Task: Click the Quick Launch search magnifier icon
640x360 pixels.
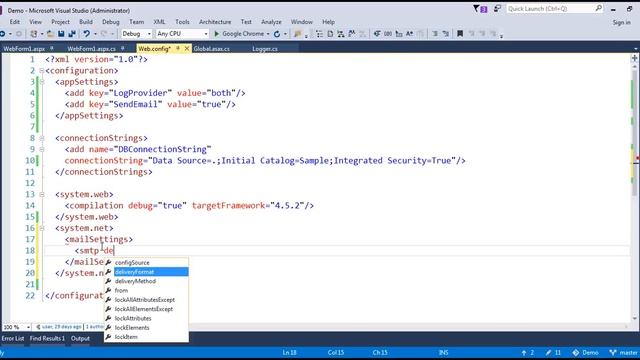Action: (598, 8)
